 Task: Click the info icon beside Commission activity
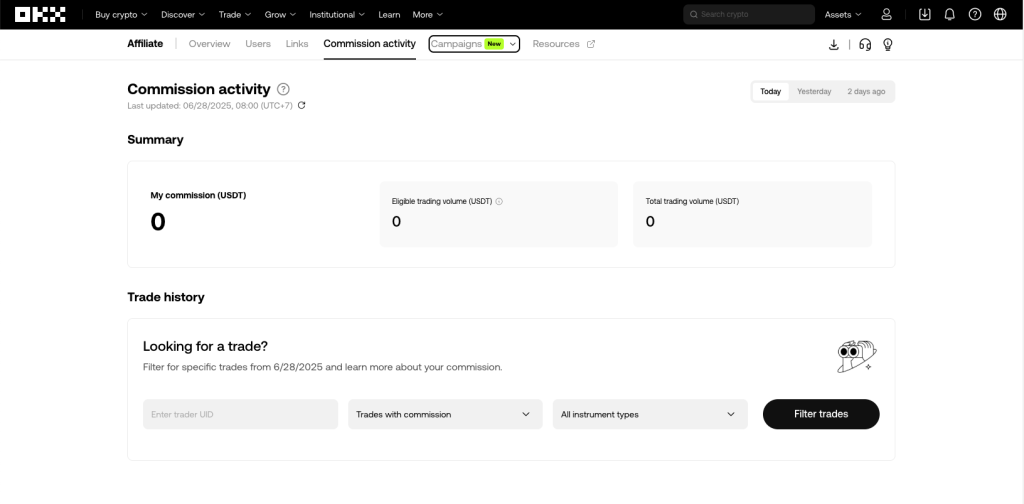[283, 89]
